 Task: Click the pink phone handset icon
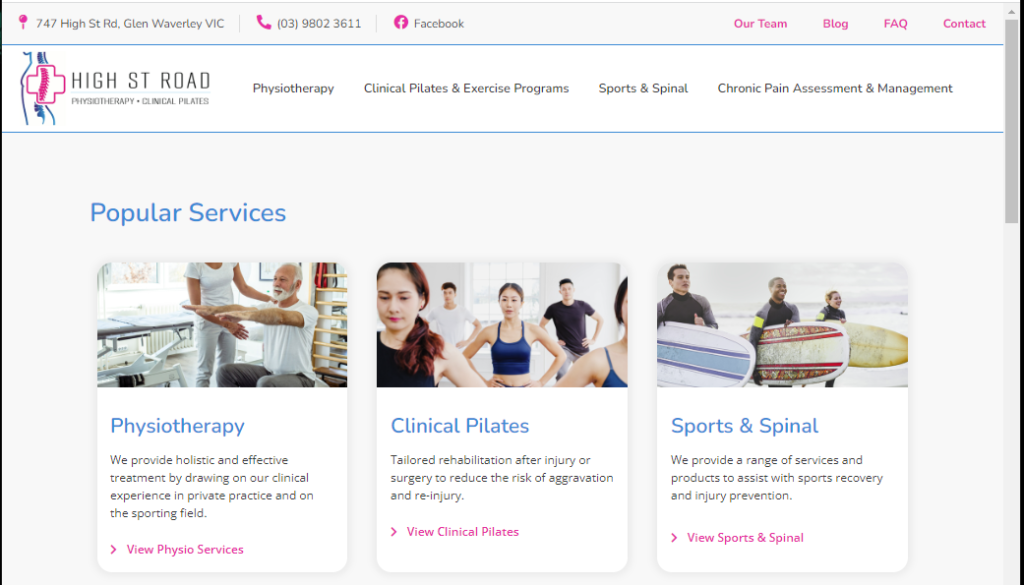264,23
